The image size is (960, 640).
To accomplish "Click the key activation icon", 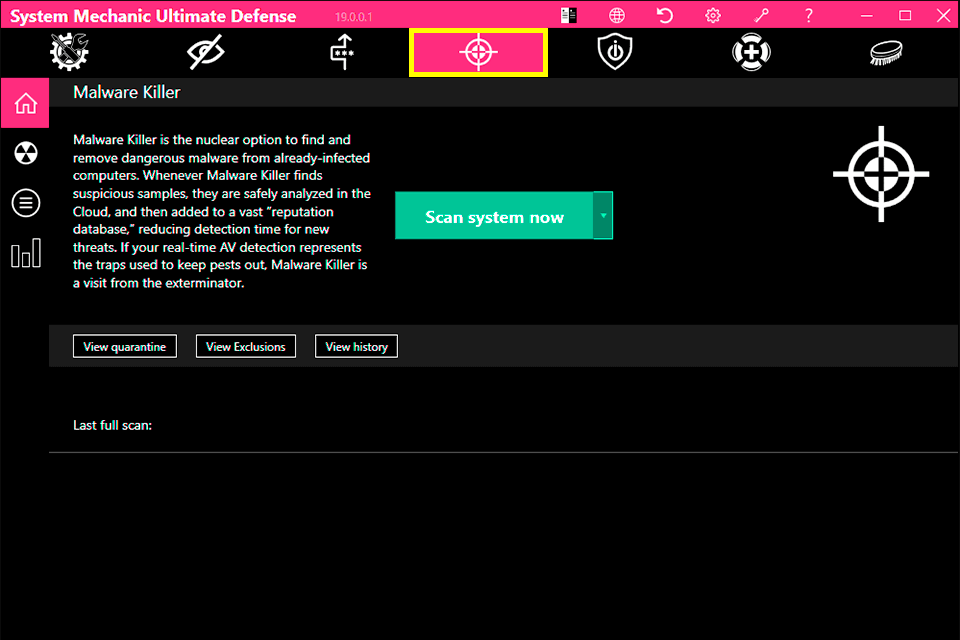I will click(x=760, y=15).
